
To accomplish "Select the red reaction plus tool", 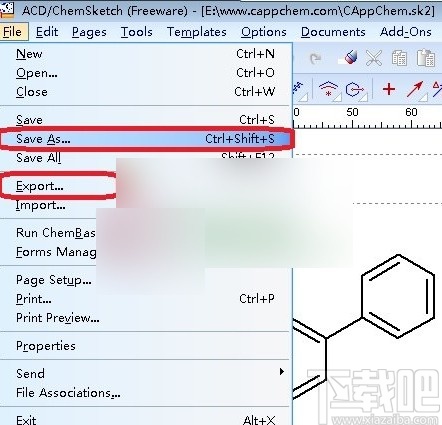I will pyautogui.click(x=389, y=89).
